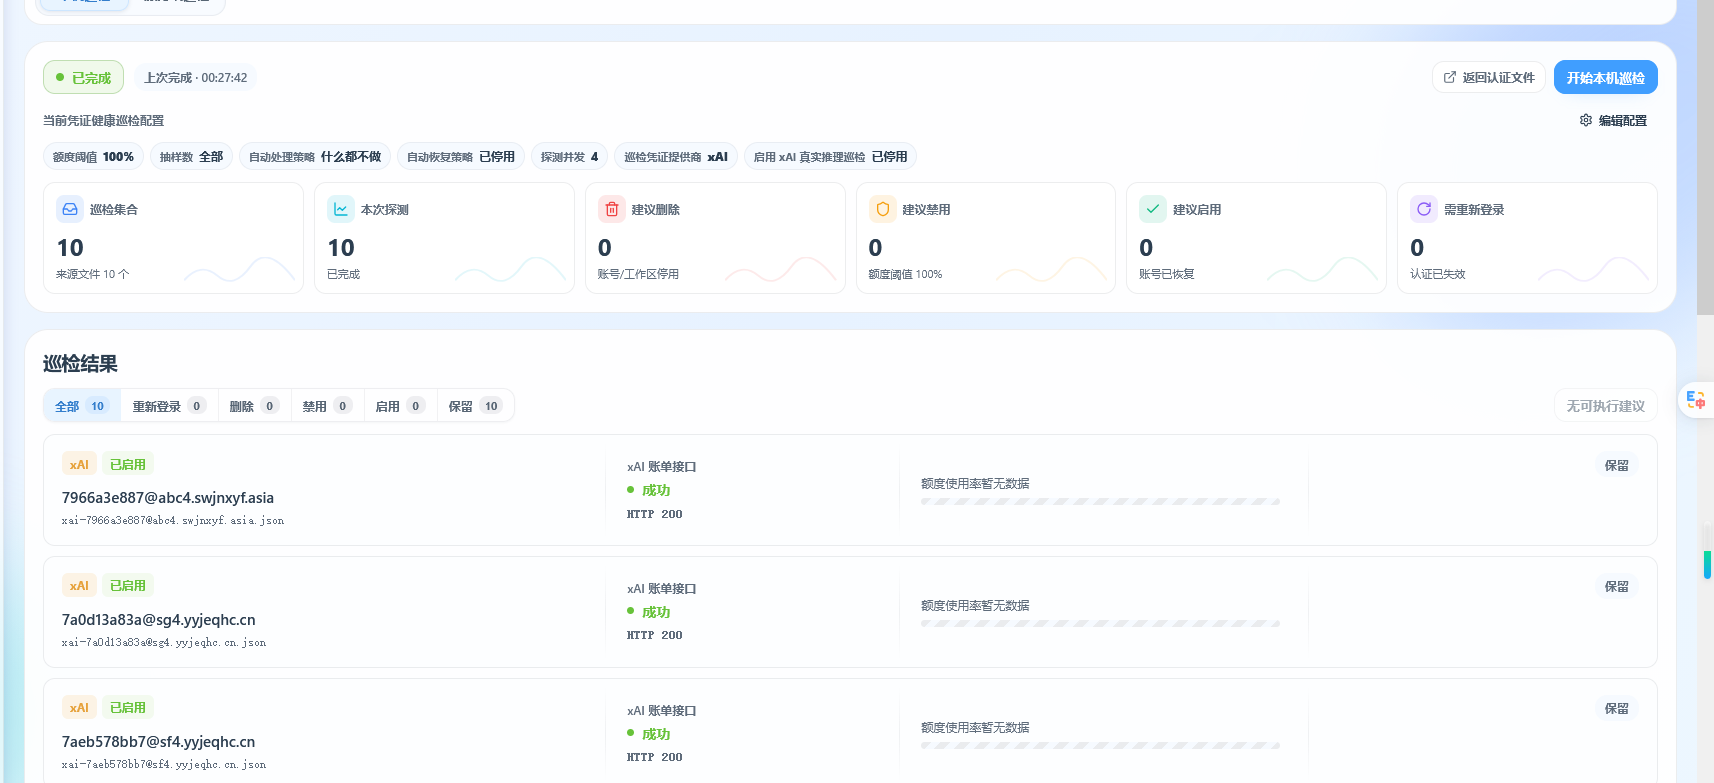Click the external-link icon beside 返回认证文件
This screenshot has height=783, width=1714.
1449,78
